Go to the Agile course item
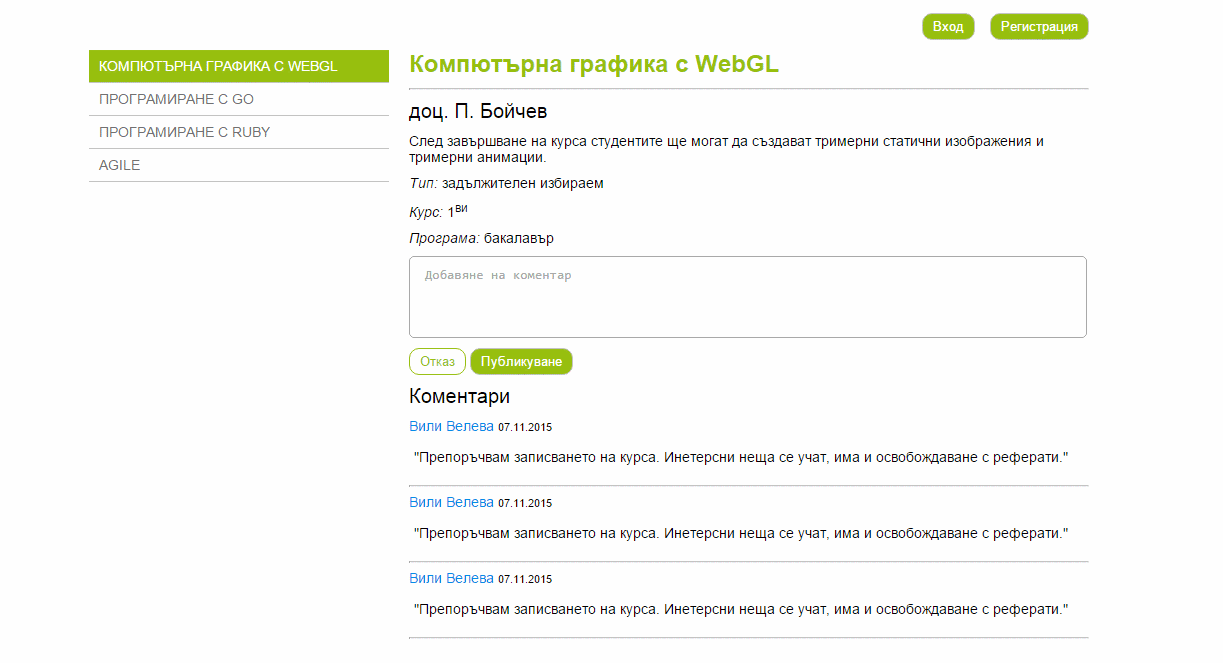Screen dimensions: 1223x663 pyautogui.click(x=238, y=165)
